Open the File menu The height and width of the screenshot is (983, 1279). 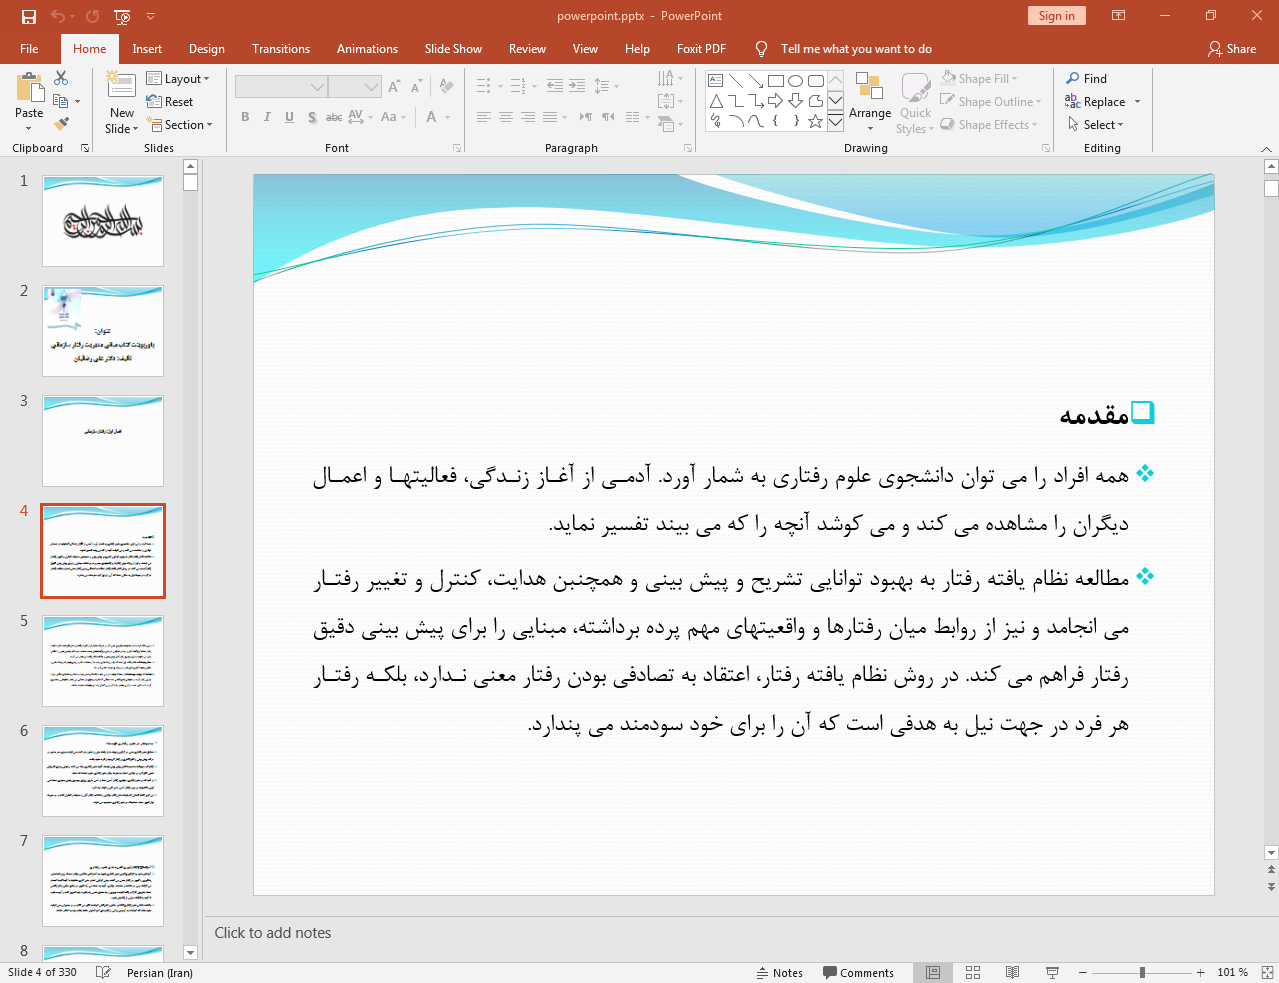pos(29,48)
